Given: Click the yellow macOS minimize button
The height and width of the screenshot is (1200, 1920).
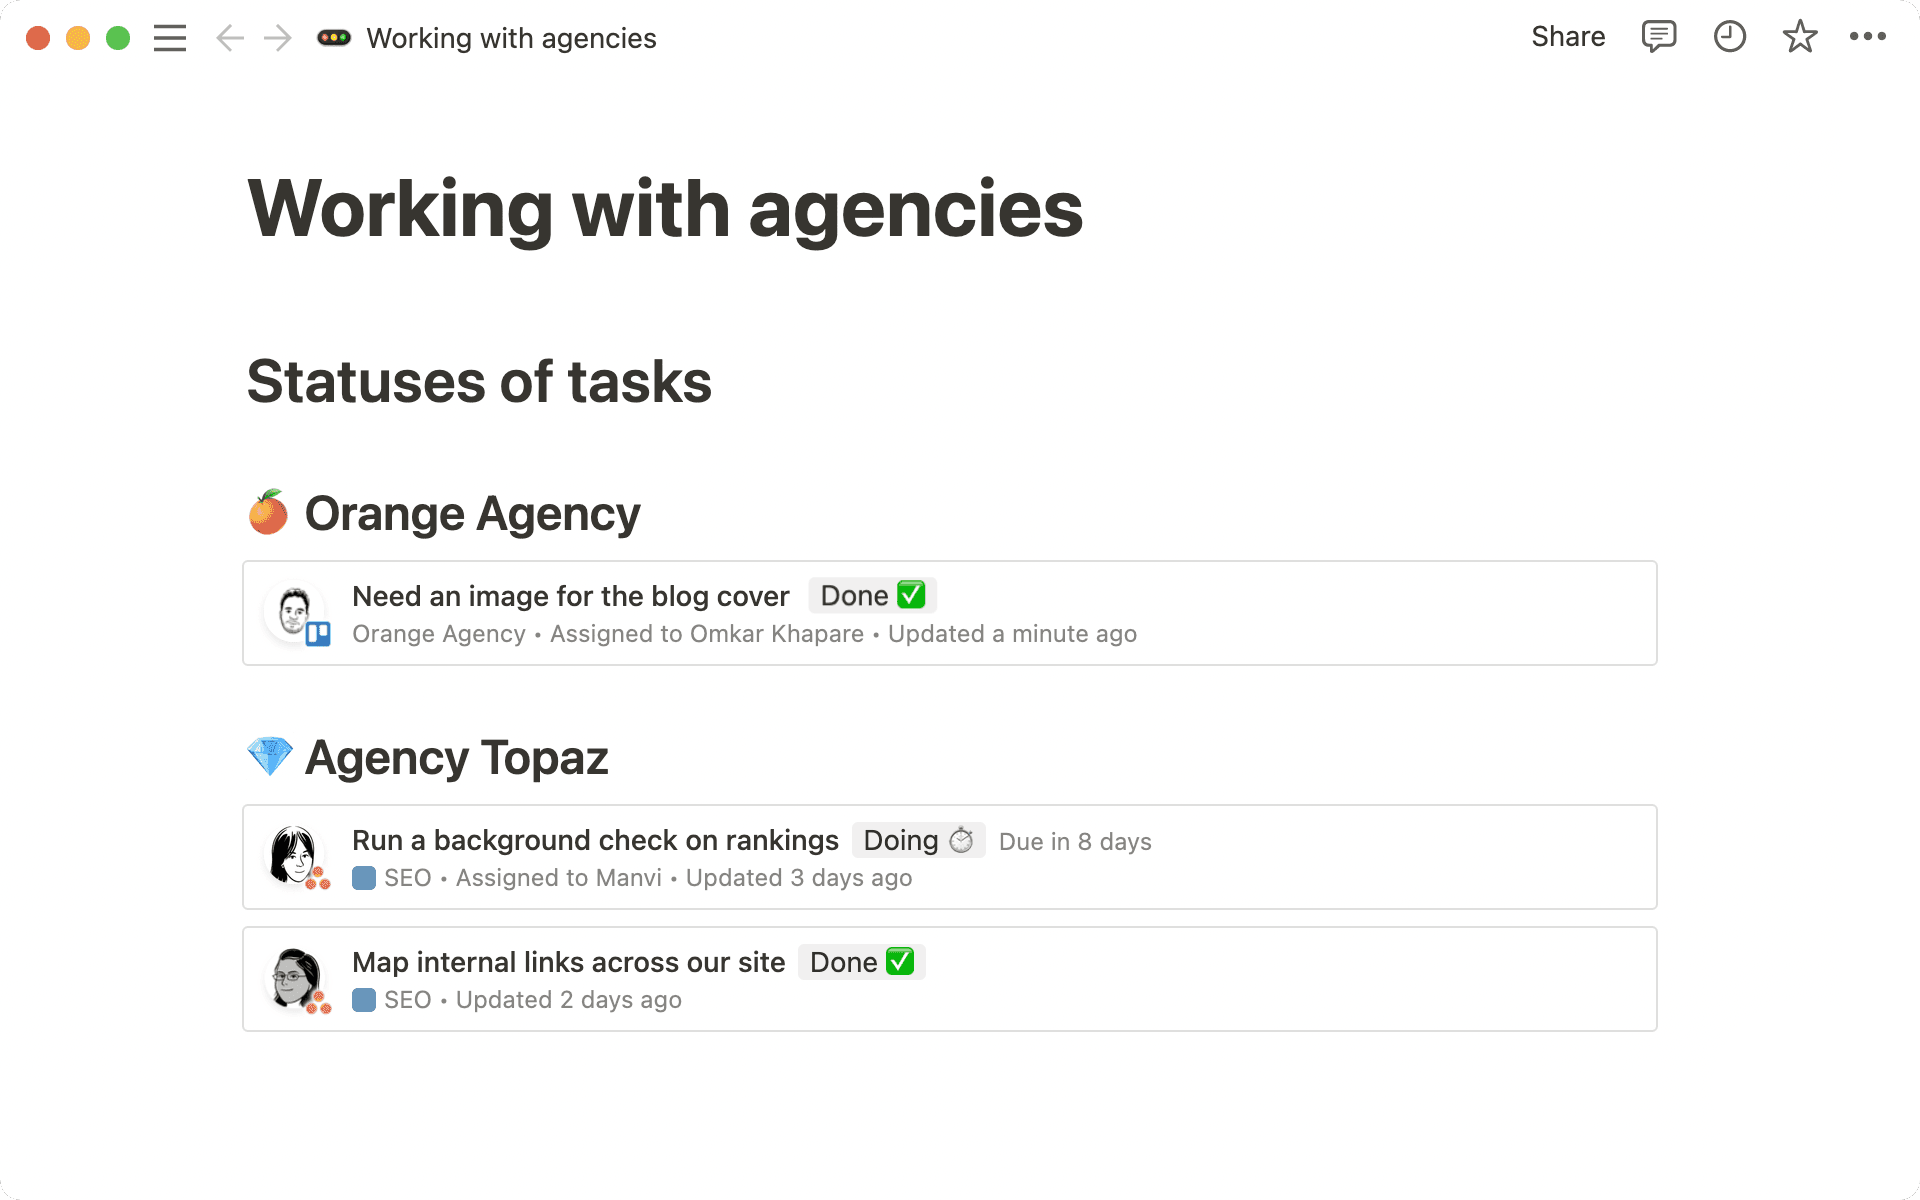Looking at the screenshot, I should pyautogui.click(x=78, y=38).
